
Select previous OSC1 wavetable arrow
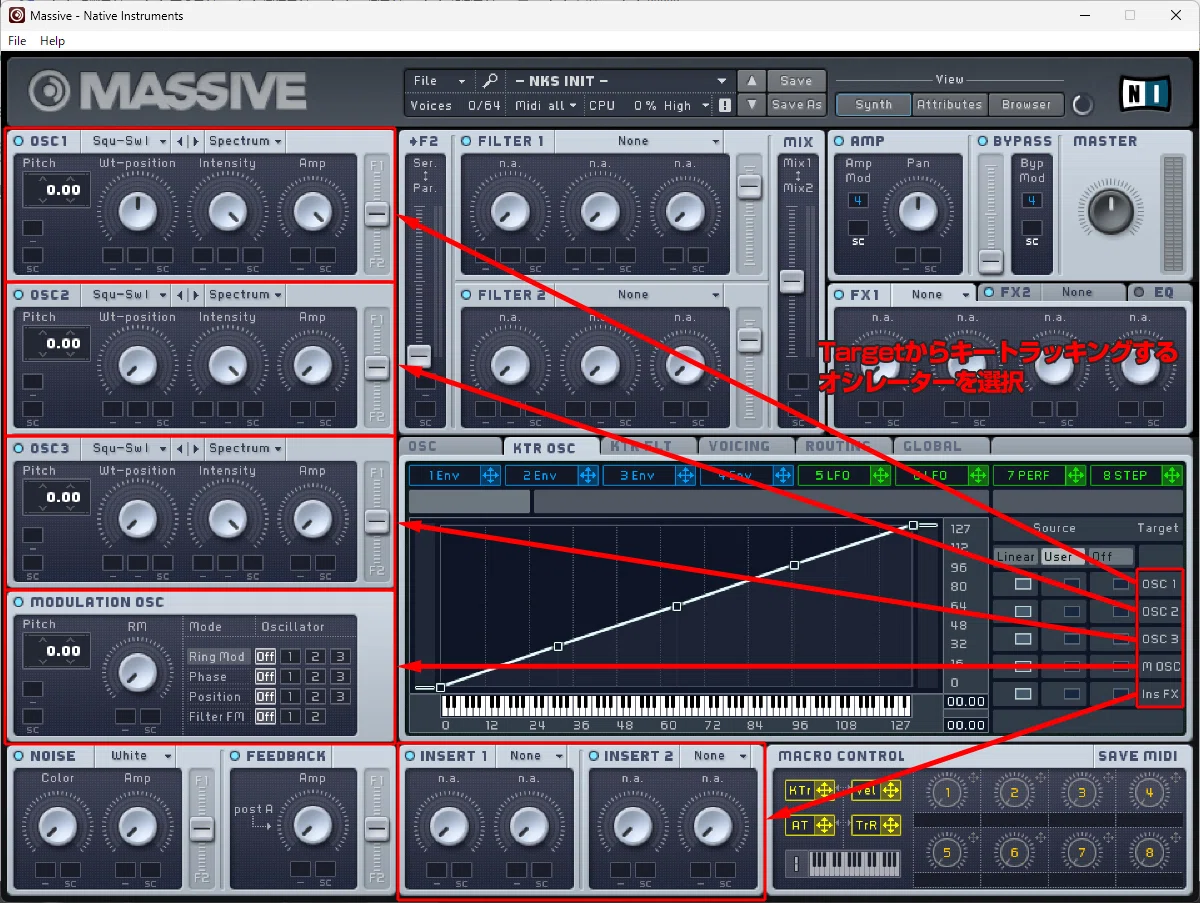coord(179,141)
